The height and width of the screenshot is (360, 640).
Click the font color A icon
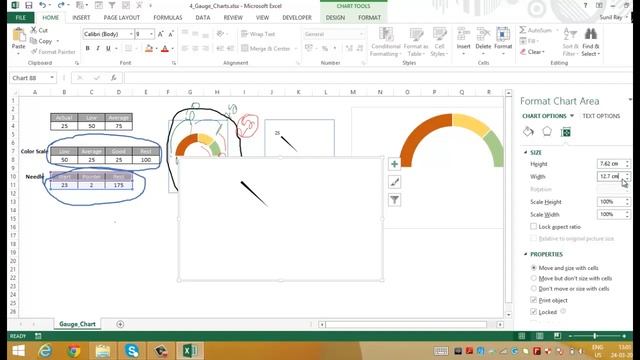[x=165, y=49]
